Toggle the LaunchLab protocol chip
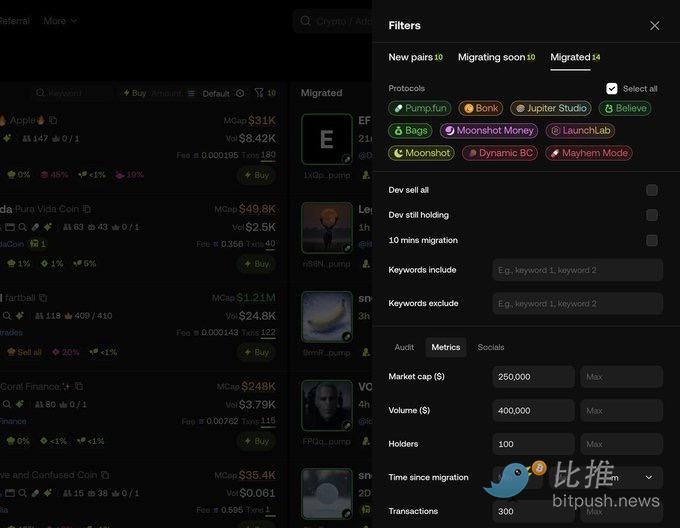 point(580,130)
